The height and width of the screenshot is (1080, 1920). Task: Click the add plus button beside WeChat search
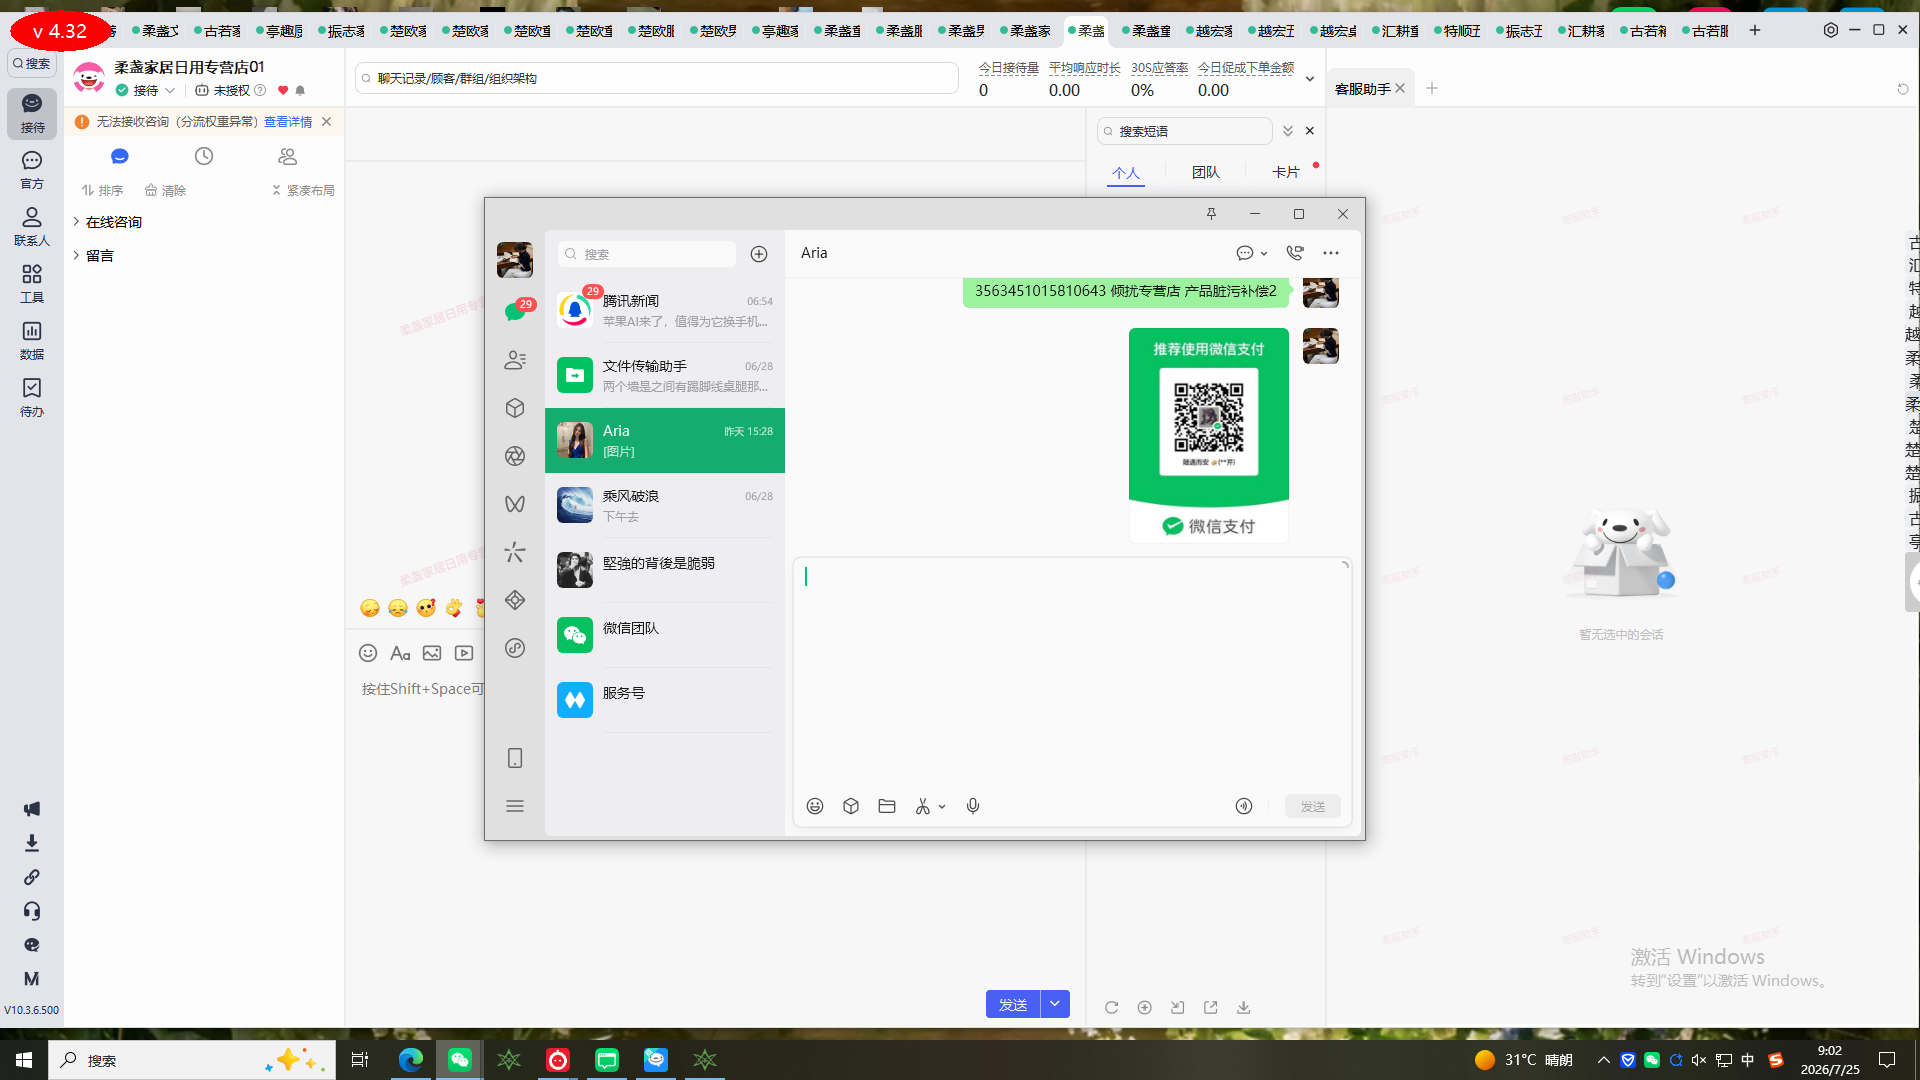pyautogui.click(x=759, y=254)
